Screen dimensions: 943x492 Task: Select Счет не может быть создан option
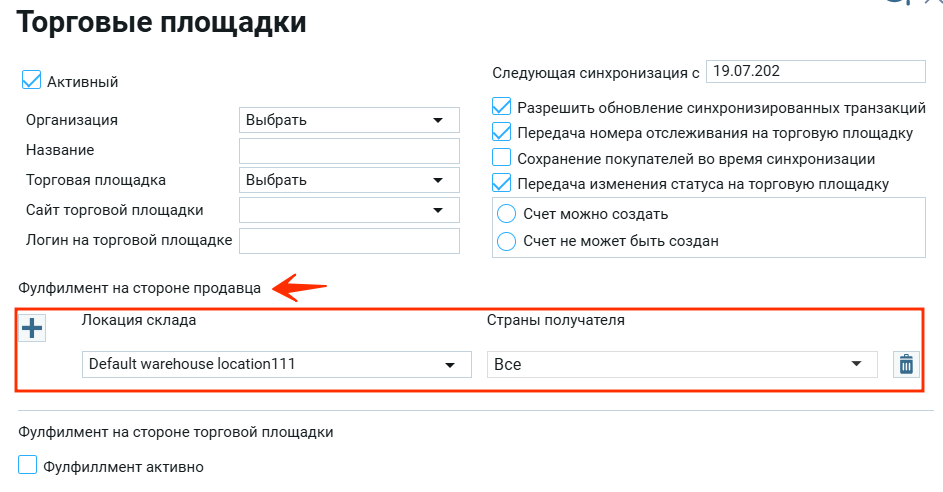tap(507, 241)
